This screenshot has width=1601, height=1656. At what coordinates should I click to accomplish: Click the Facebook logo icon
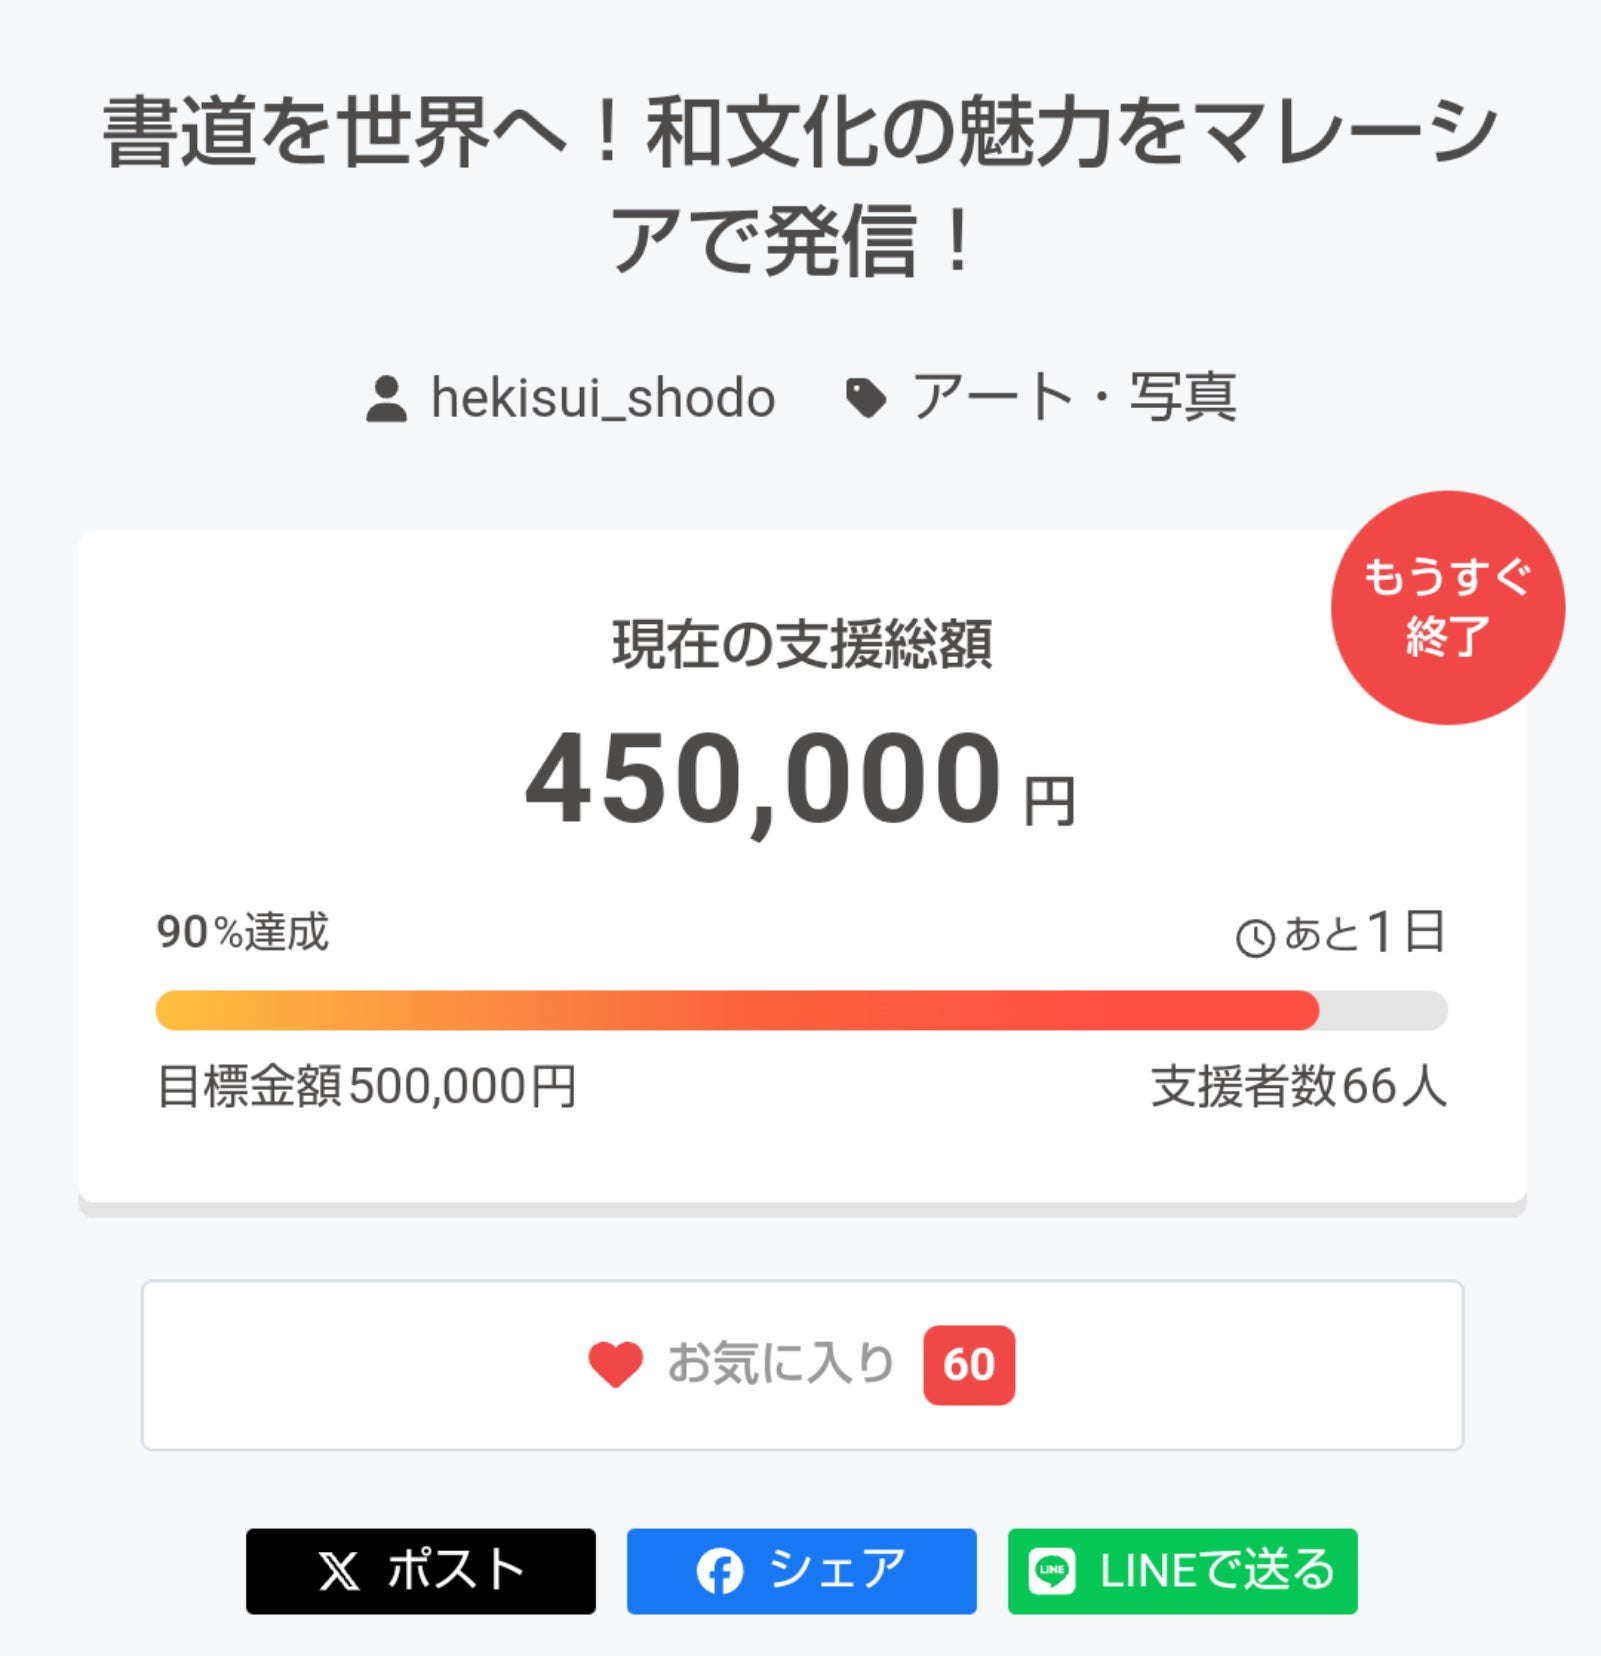pyautogui.click(x=720, y=1571)
